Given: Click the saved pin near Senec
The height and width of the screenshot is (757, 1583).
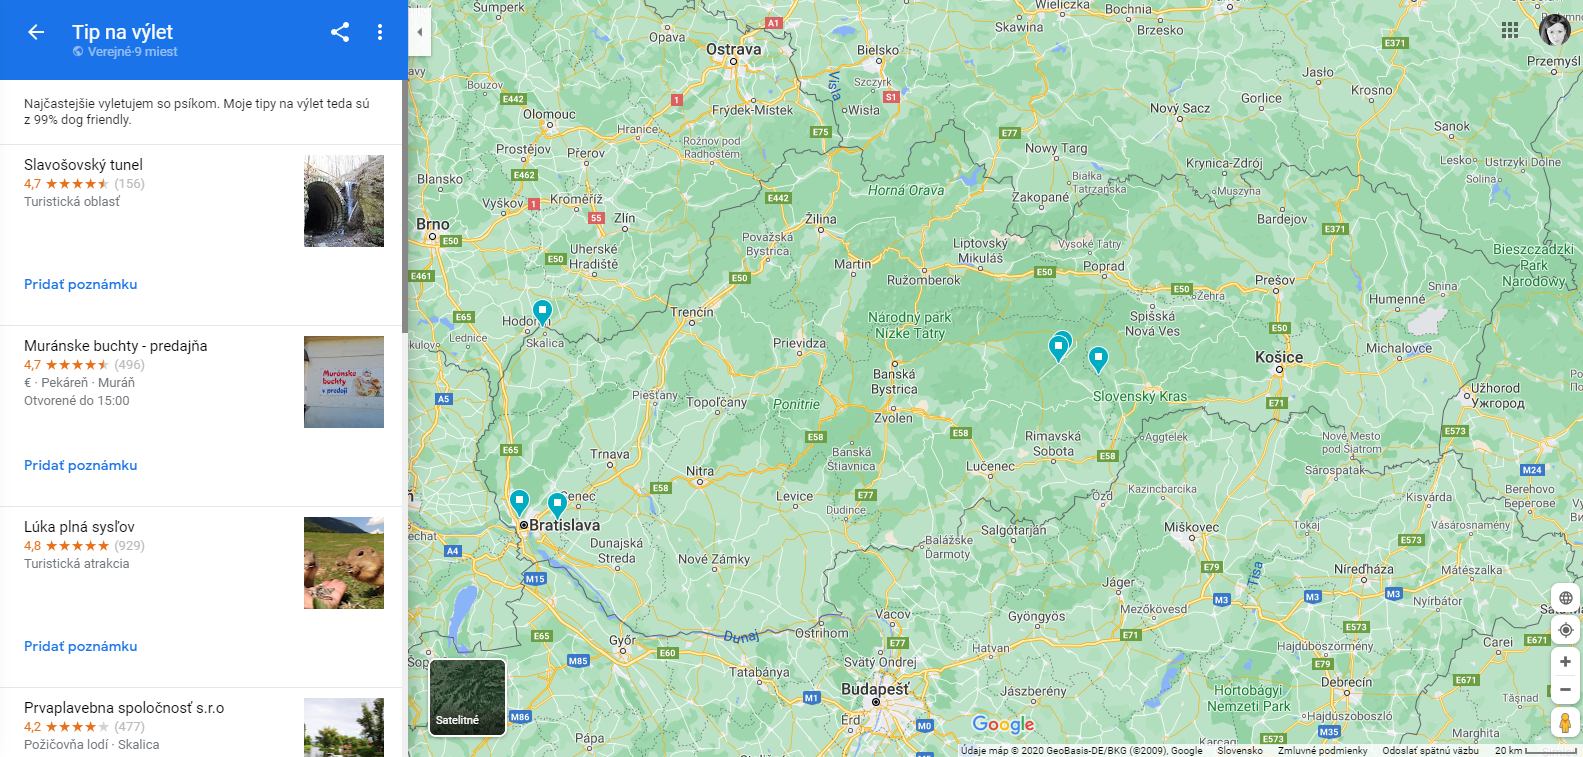Looking at the screenshot, I should (557, 505).
